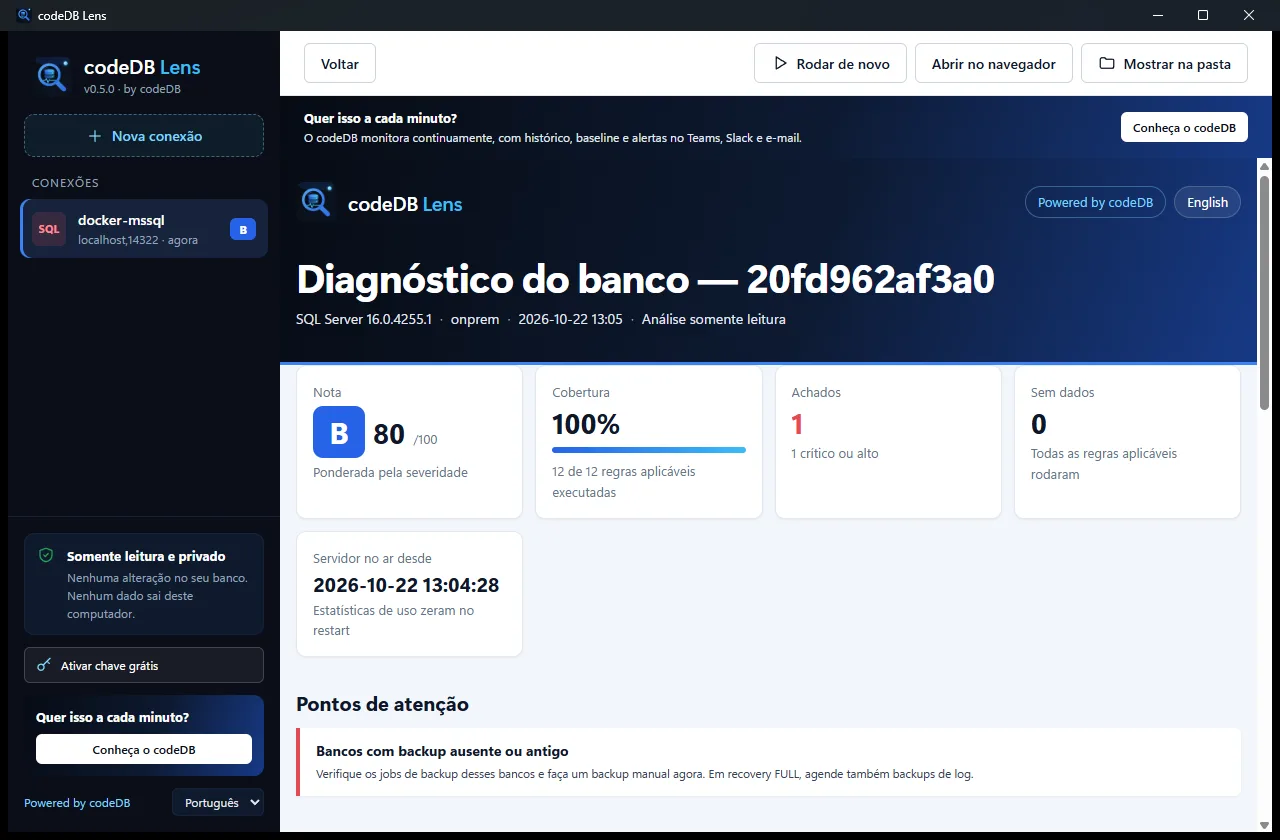This screenshot has width=1280, height=840.
Task: Click the text Ponderada pela severidade
Action: coord(390,472)
